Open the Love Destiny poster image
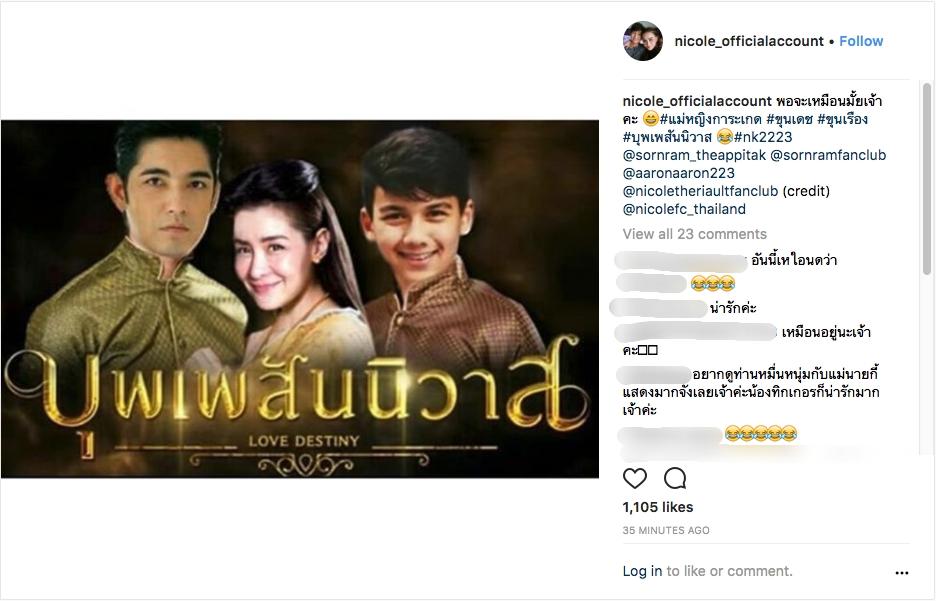 (300, 299)
